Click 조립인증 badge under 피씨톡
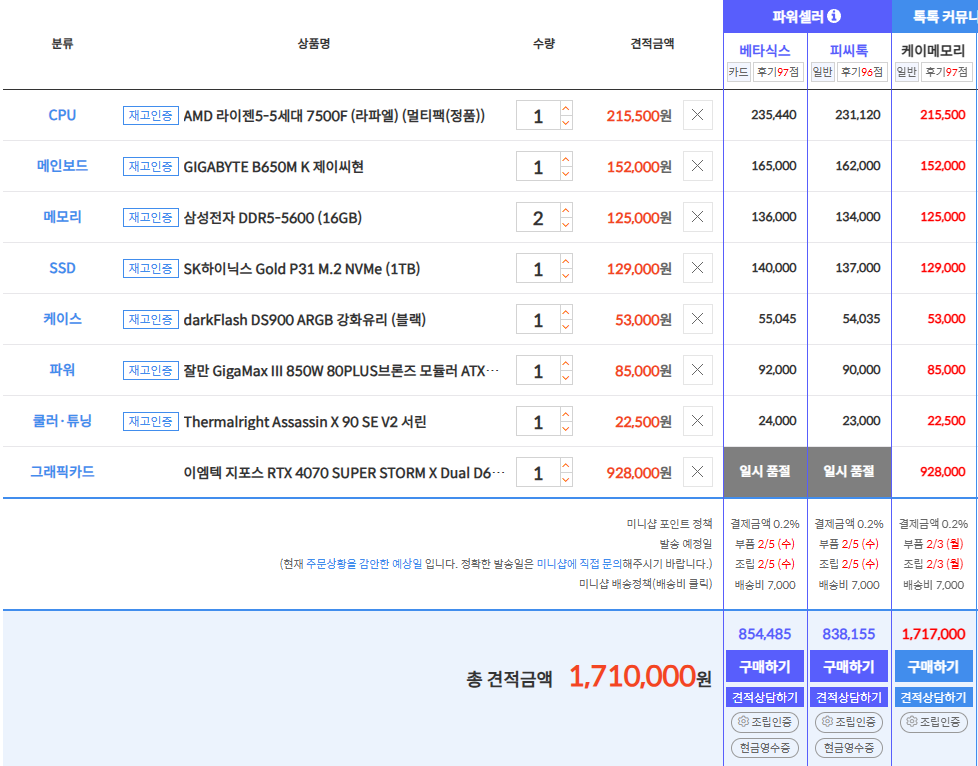This screenshot has height=766, width=978. 849,722
